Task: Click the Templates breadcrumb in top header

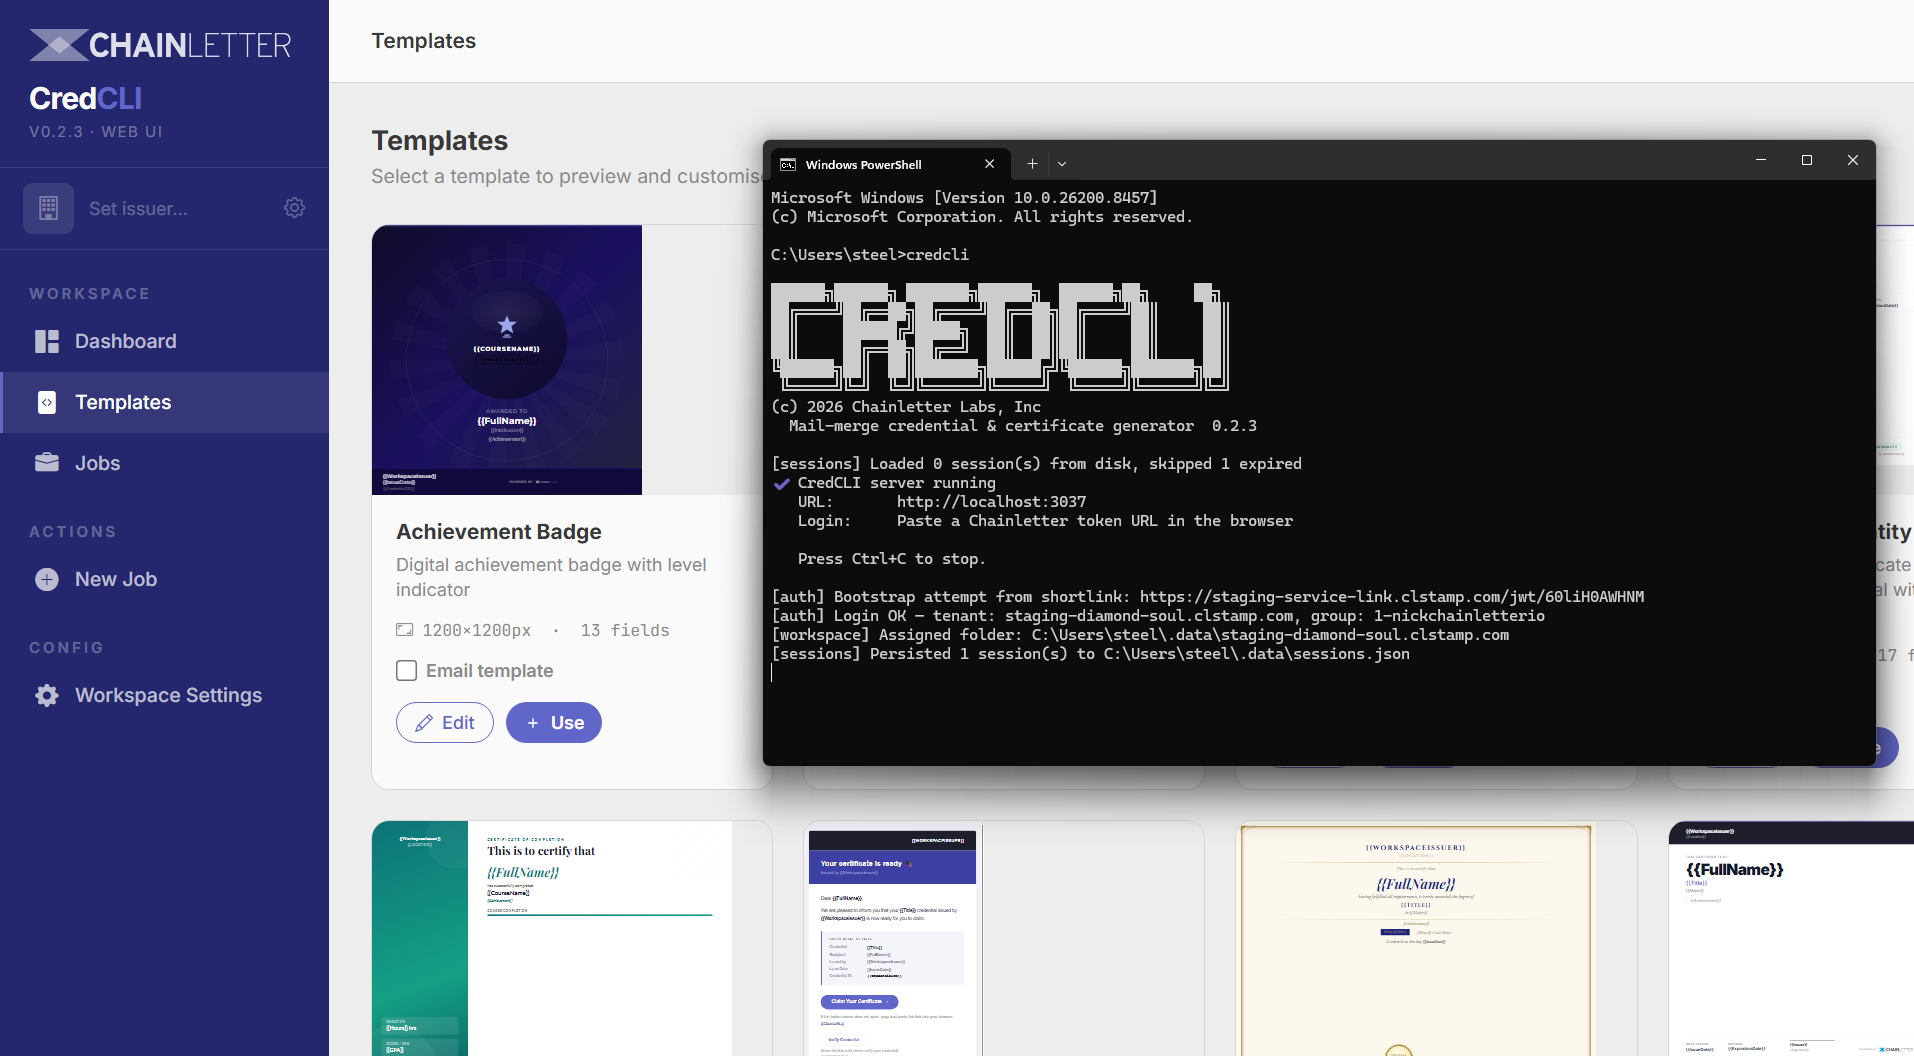Action: coord(424,41)
